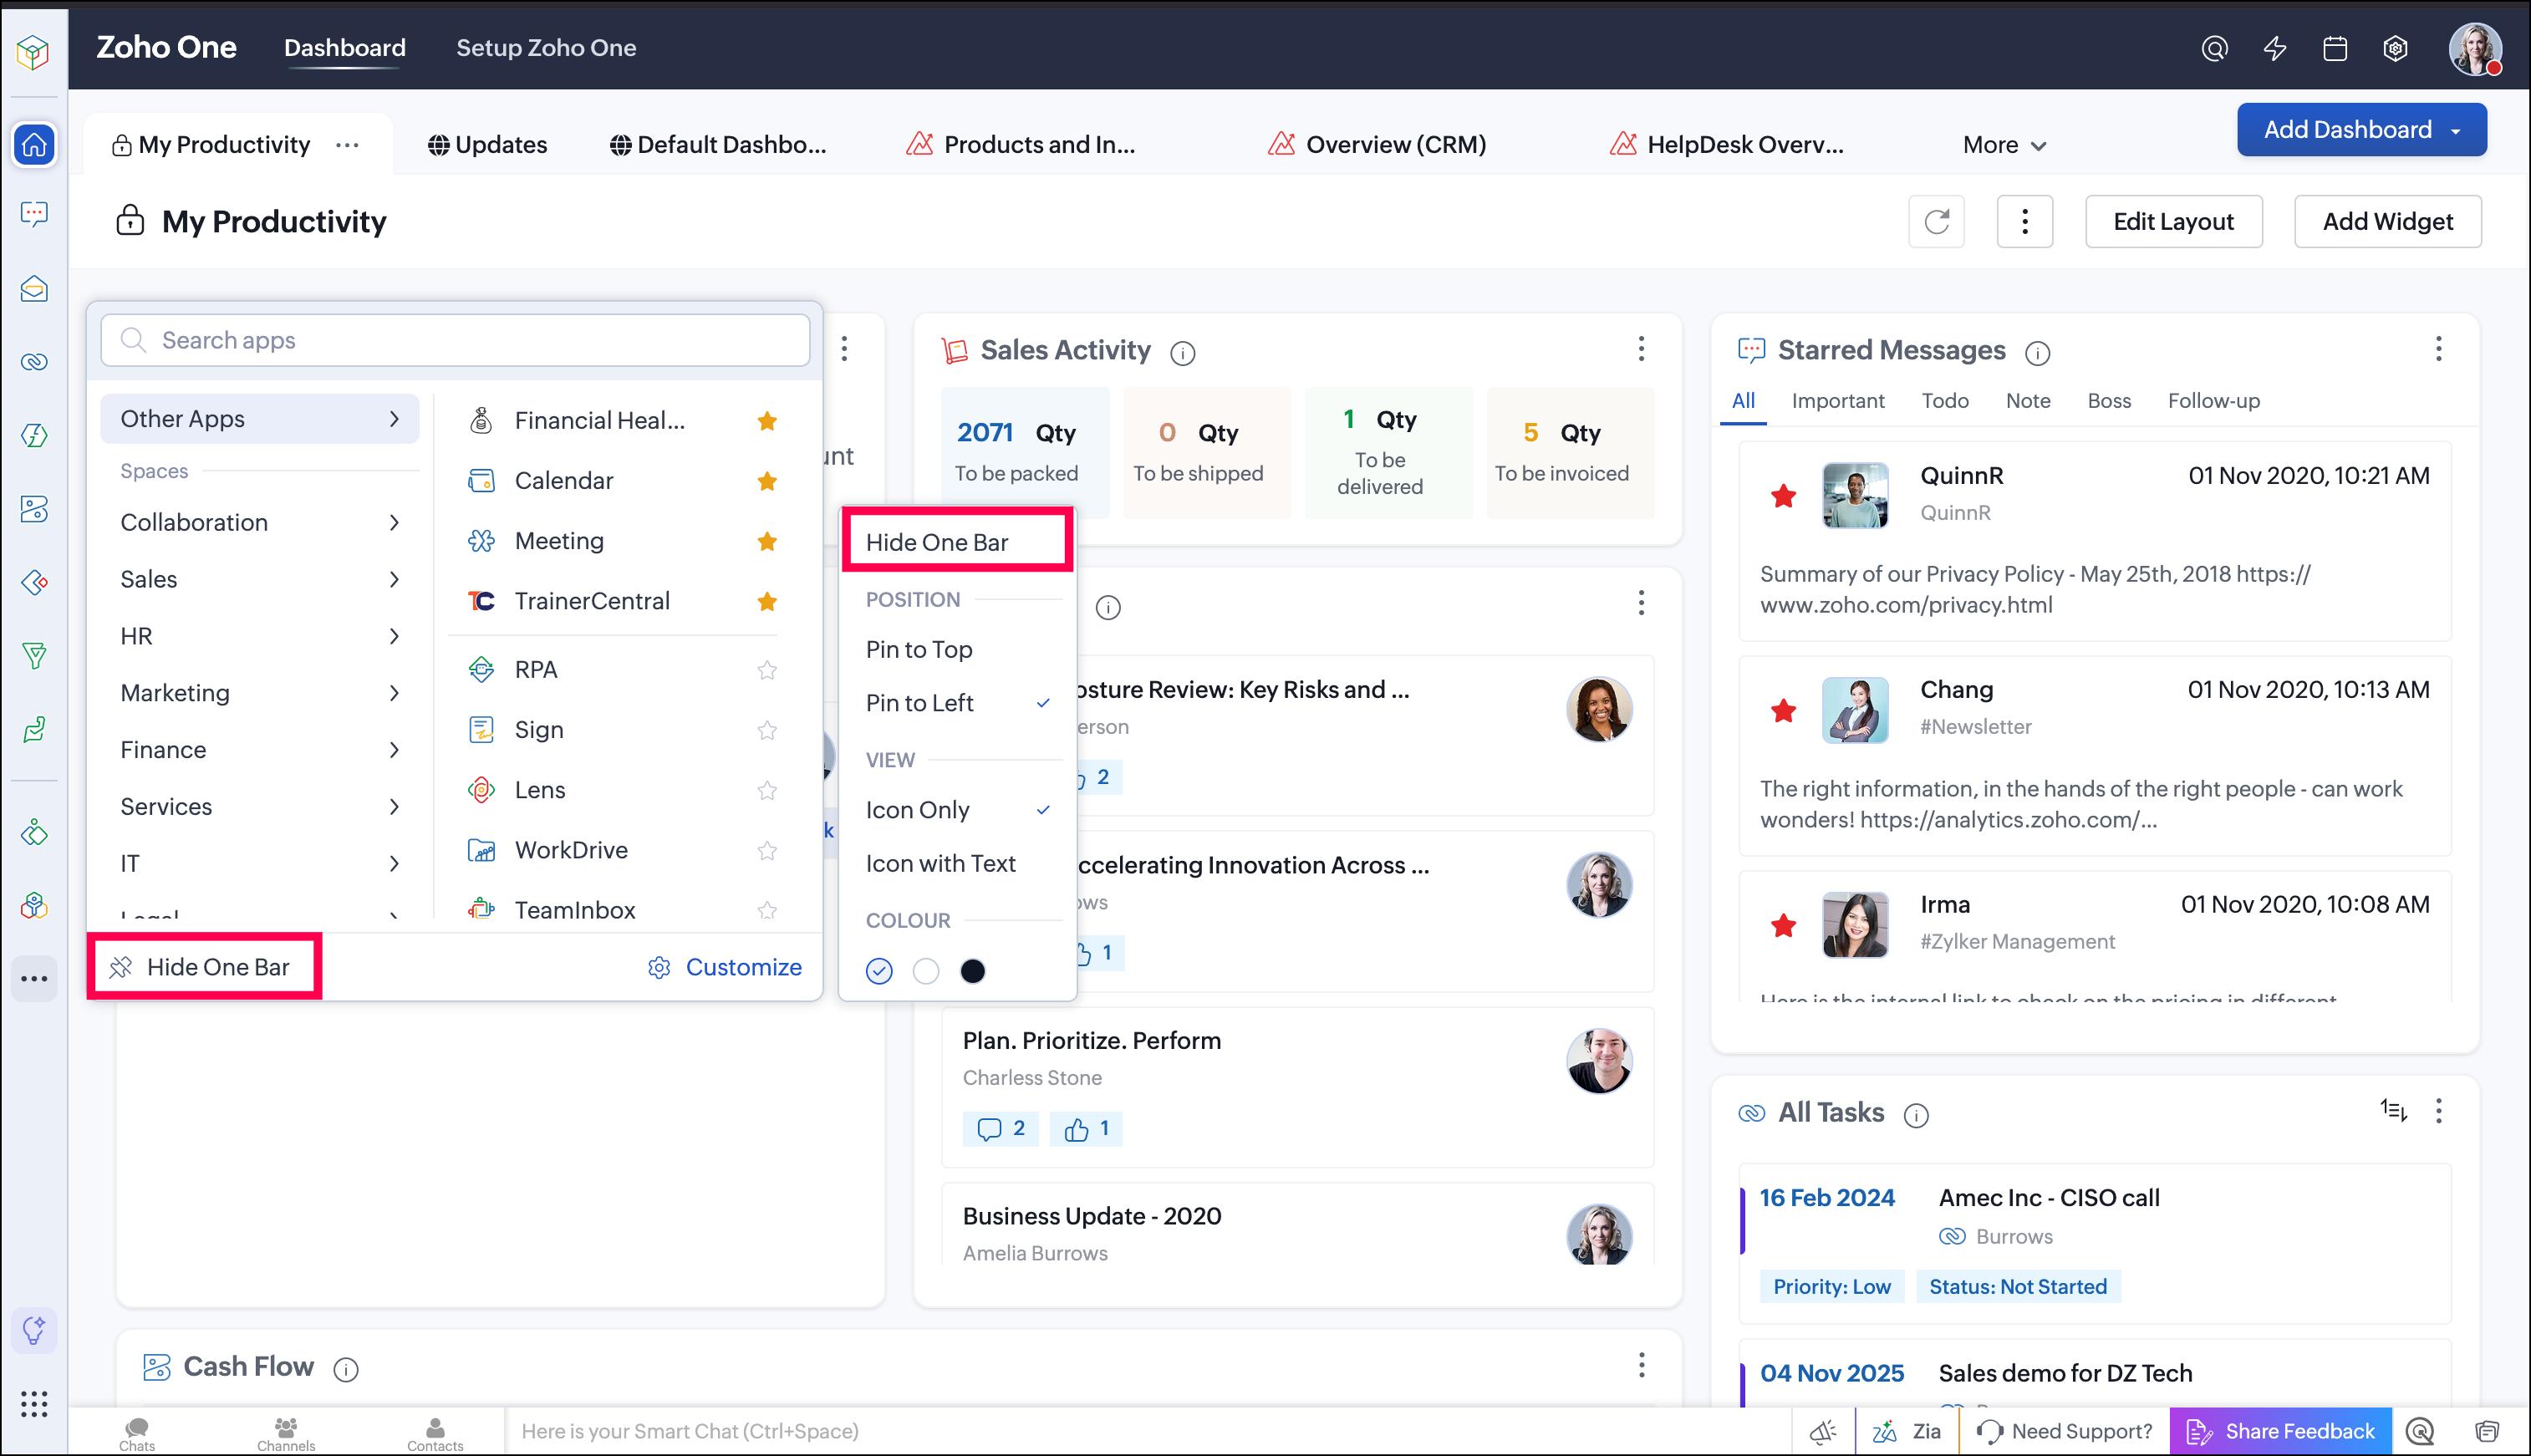Click the Smart Chat input box

click(1147, 1432)
